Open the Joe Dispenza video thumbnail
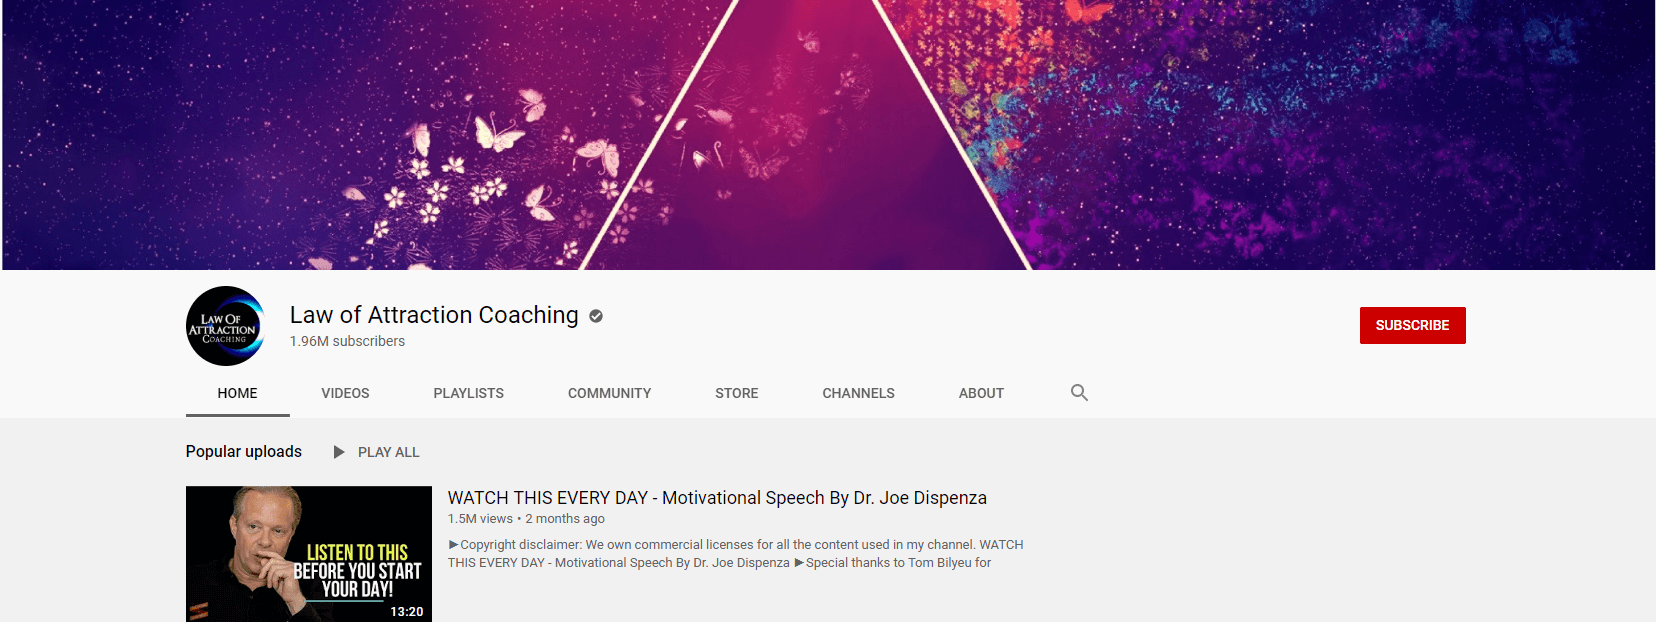 309,554
